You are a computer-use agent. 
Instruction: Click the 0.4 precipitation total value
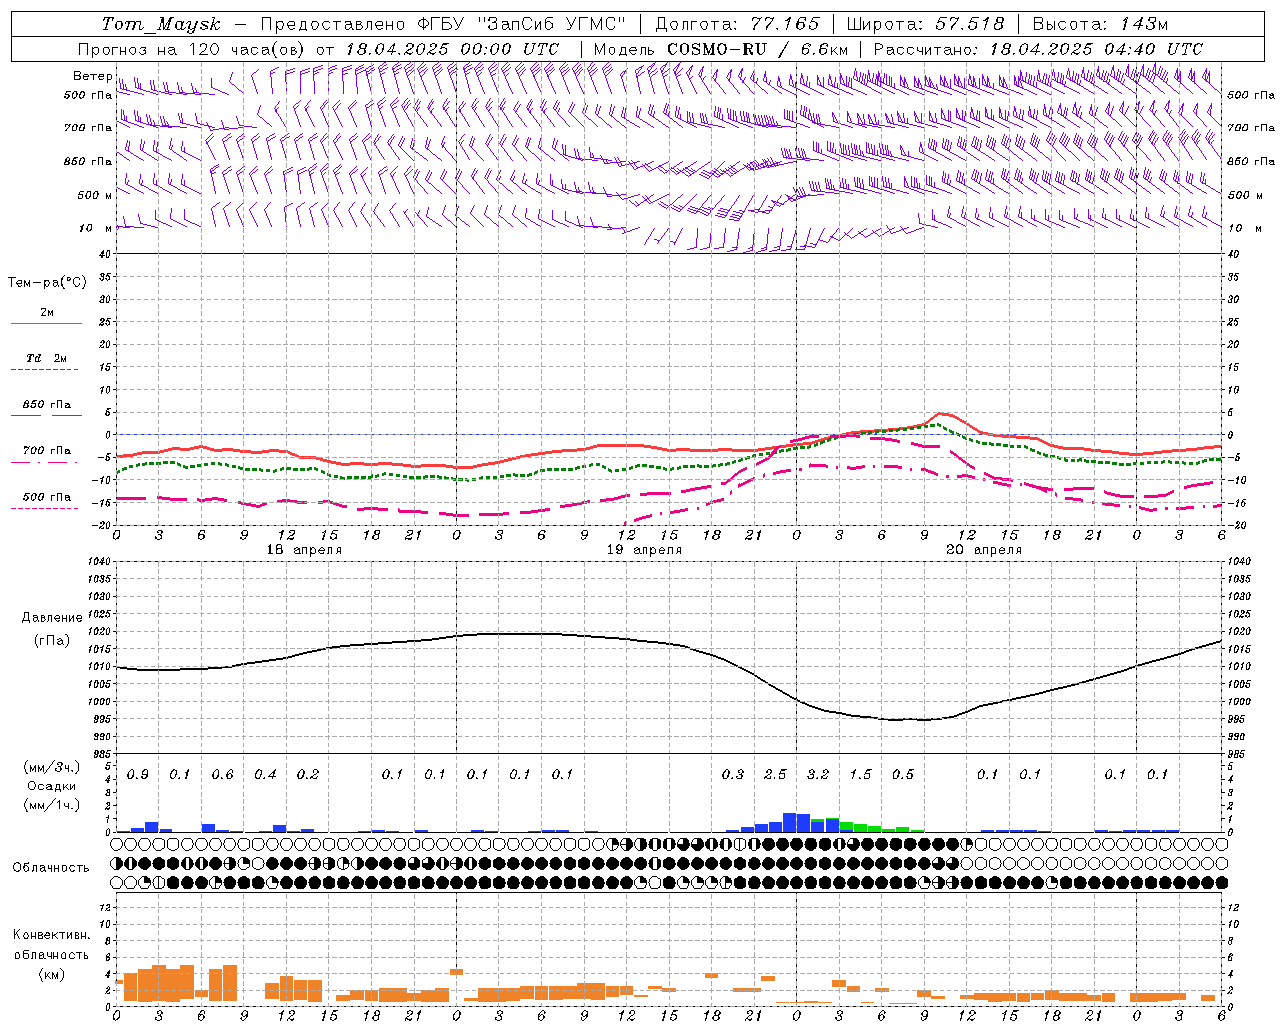point(265,774)
